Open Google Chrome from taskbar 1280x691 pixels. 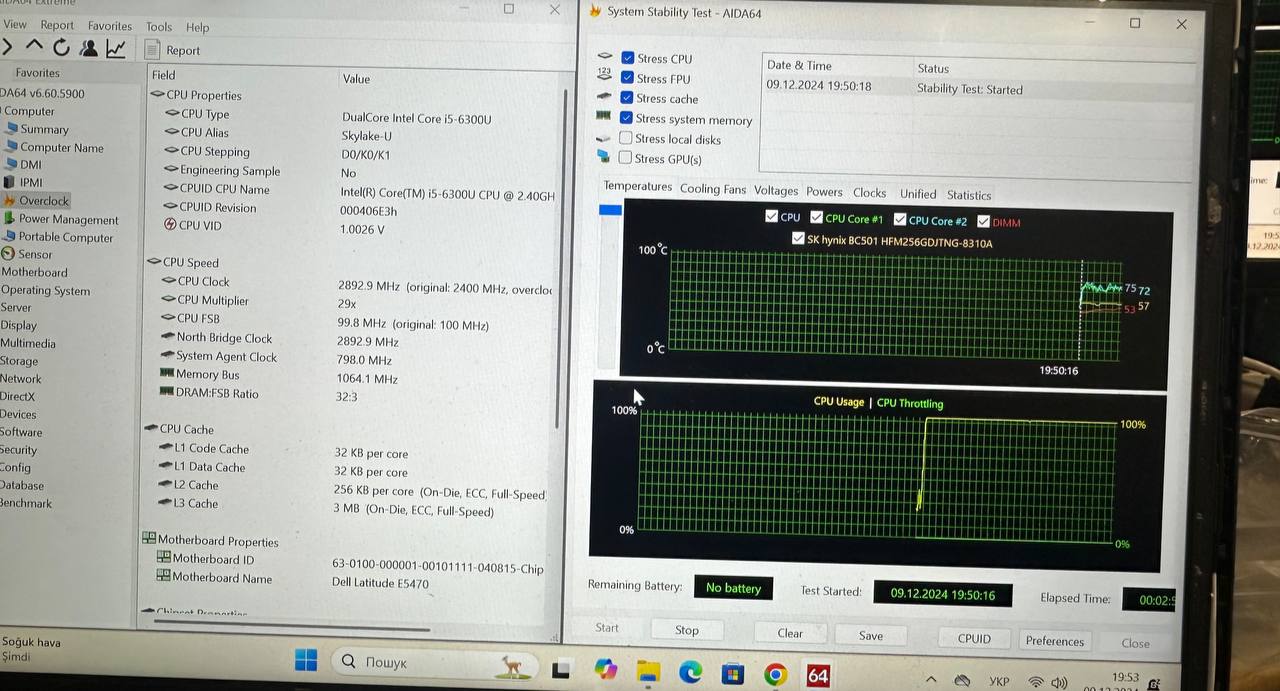click(775, 675)
